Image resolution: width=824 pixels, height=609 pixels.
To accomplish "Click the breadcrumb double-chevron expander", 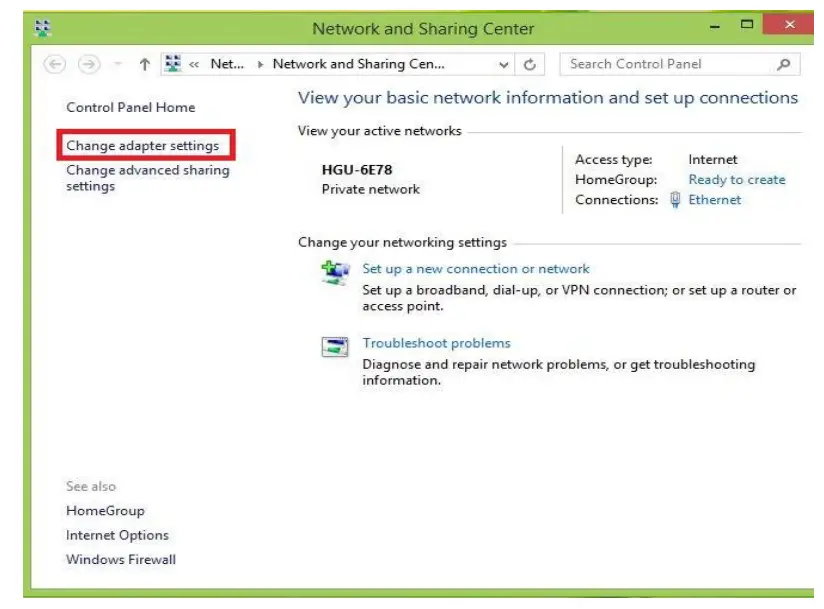I will [x=194, y=65].
